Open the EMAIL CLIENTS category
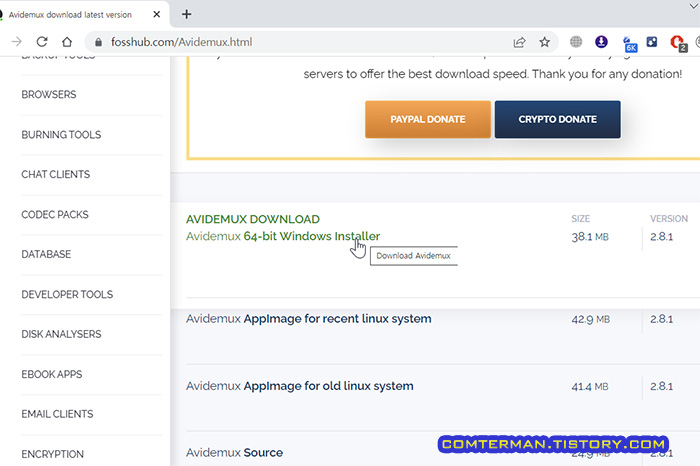 pyautogui.click(x=57, y=414)
